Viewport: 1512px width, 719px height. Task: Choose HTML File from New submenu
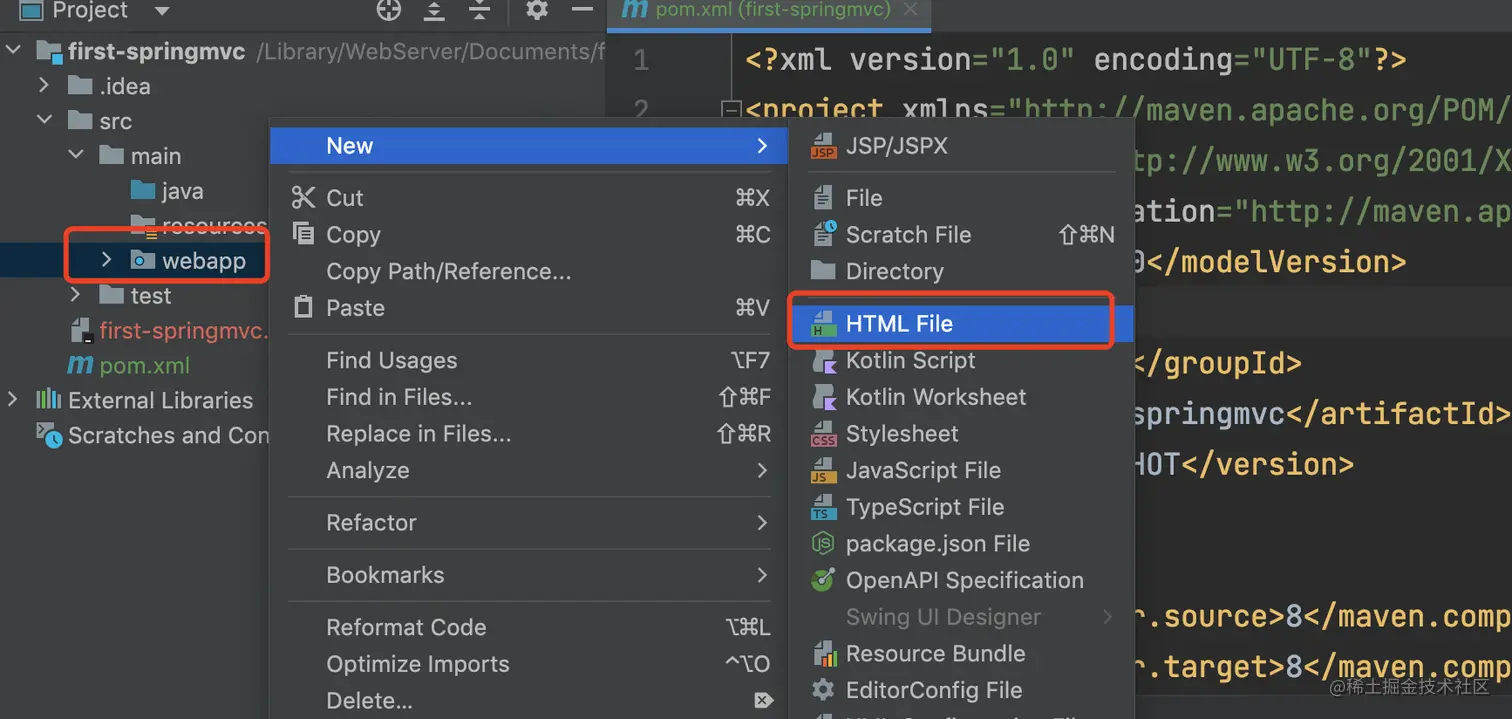[x=899, y=324]
